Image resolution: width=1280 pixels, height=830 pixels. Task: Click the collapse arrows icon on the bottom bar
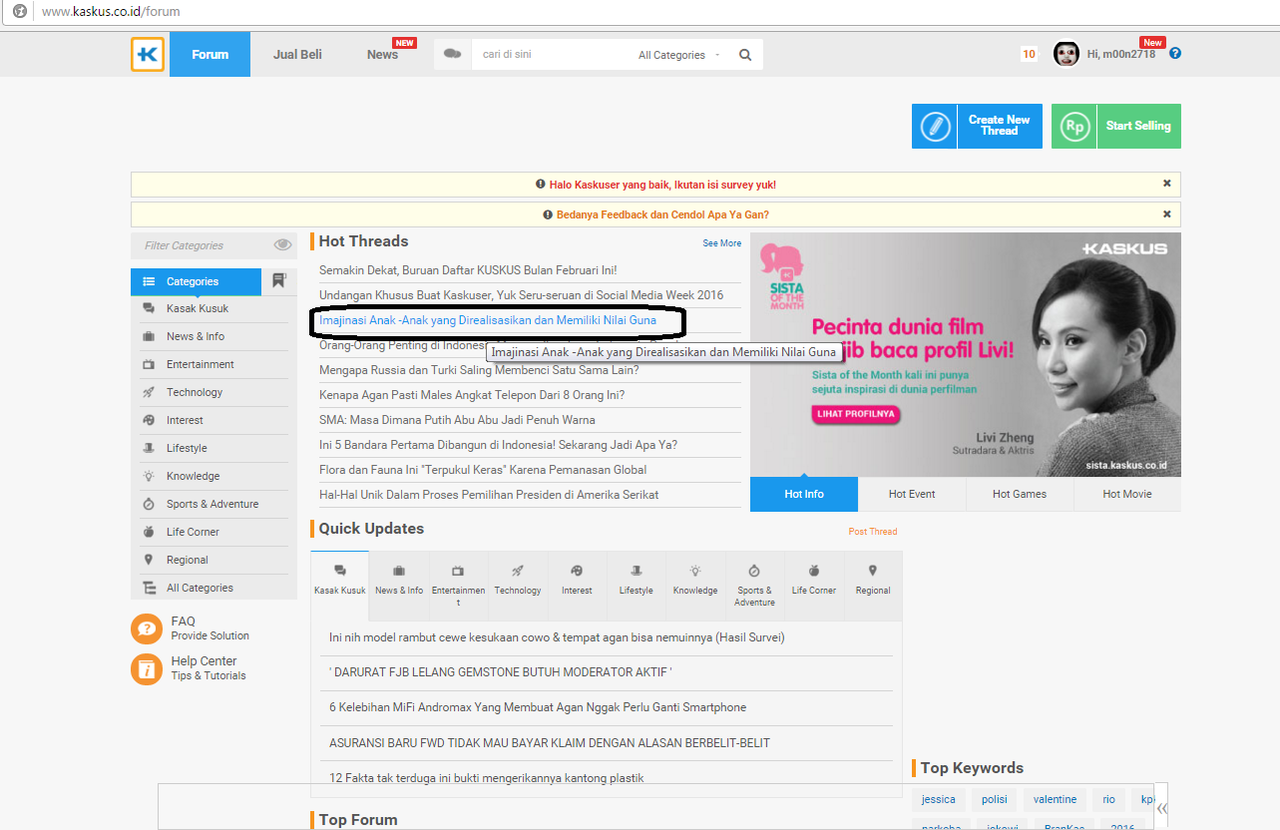pyautogui.click(x=1161, y=808)
